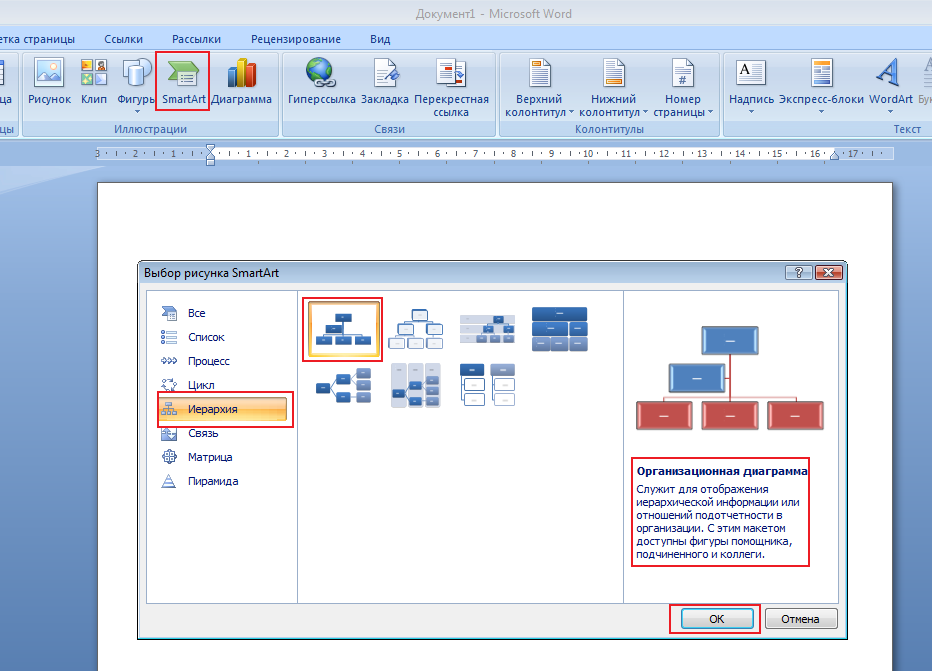Expand the Нижний колонтитул footer menu
The image size is (932, 671).
(613, 87)
